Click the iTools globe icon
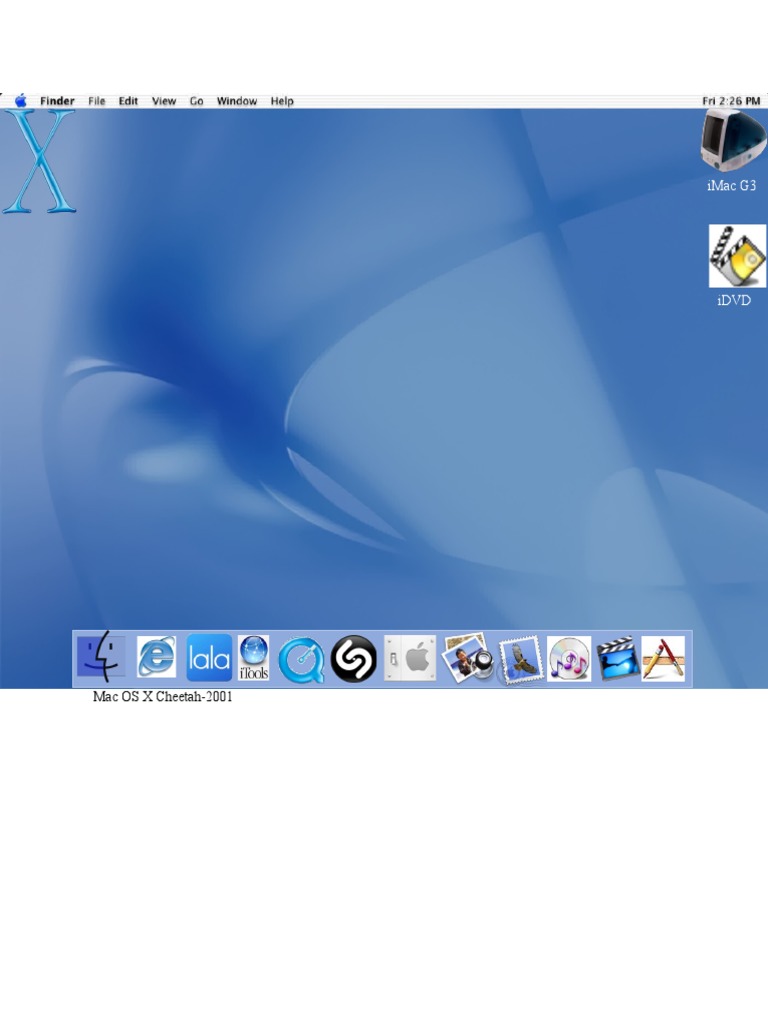Screen dimensions: 768x1024 (x=254, y=658)
